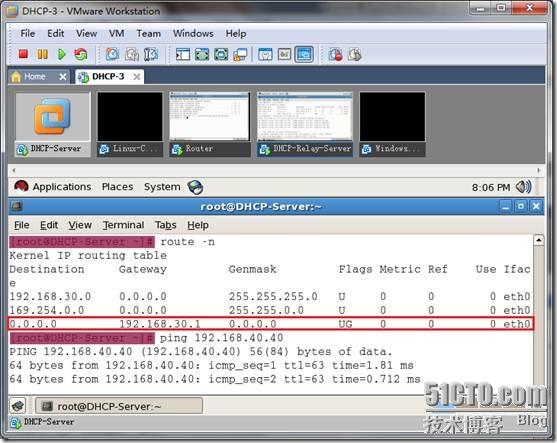Open the snapshot manager icon
Viewport: 557px width, 443px height.
151,54
